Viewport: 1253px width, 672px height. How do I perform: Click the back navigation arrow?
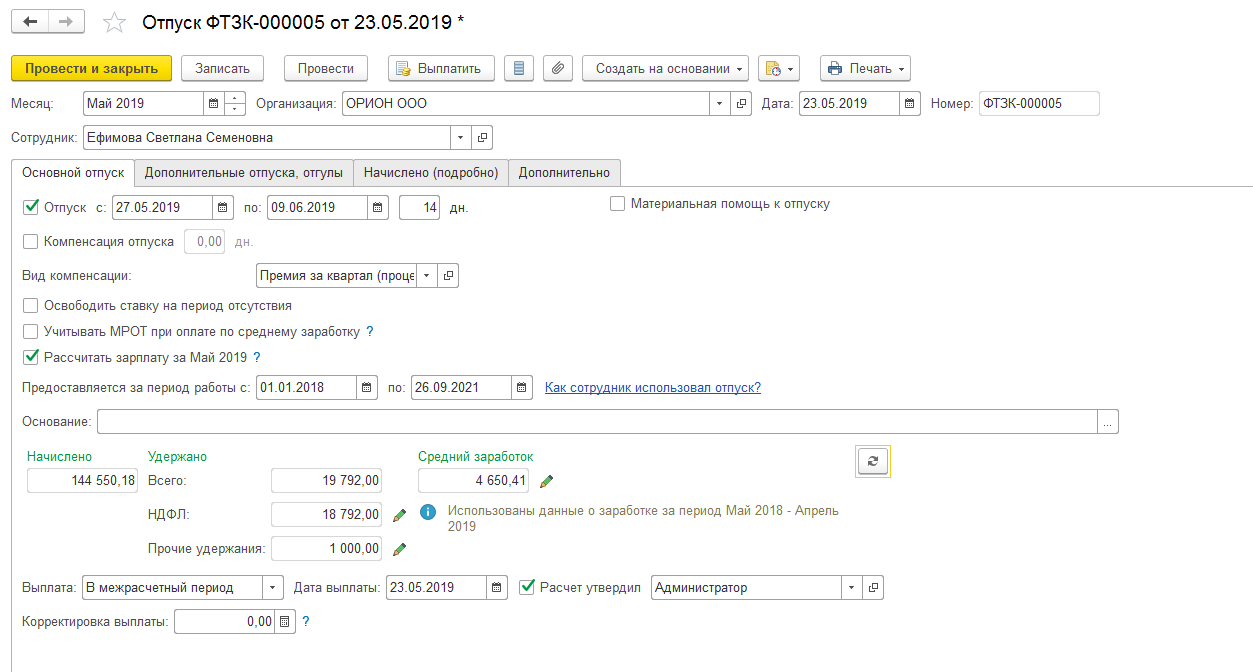[x=29, y=21]
